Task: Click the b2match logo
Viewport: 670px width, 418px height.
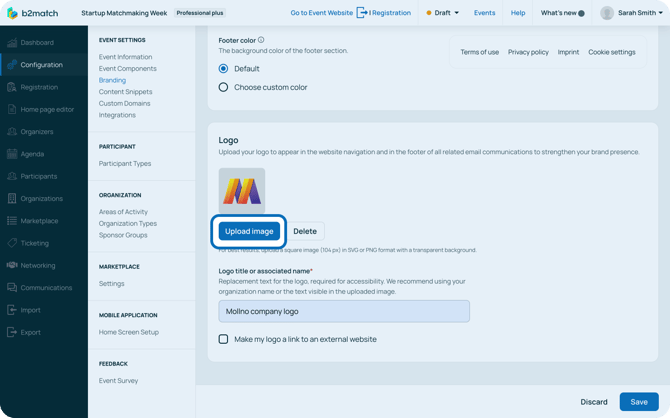Action: tap(32, 13)
